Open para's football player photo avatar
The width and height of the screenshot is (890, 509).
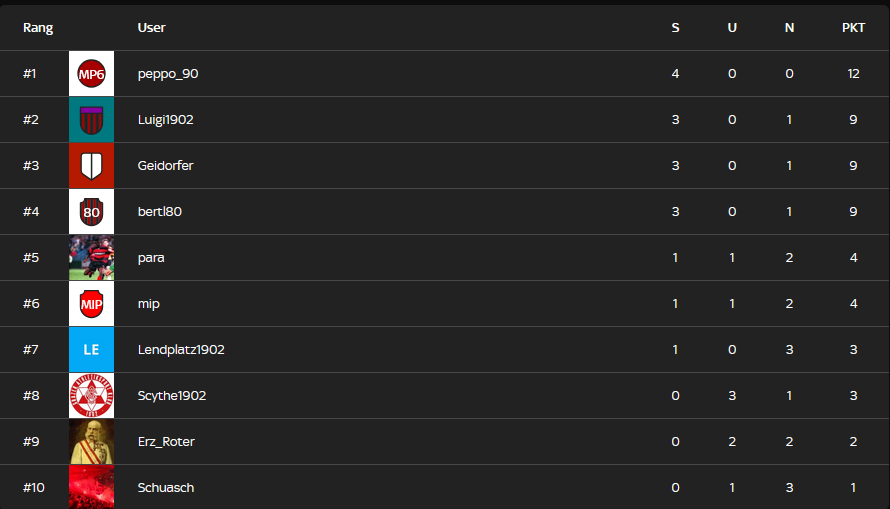91,258
